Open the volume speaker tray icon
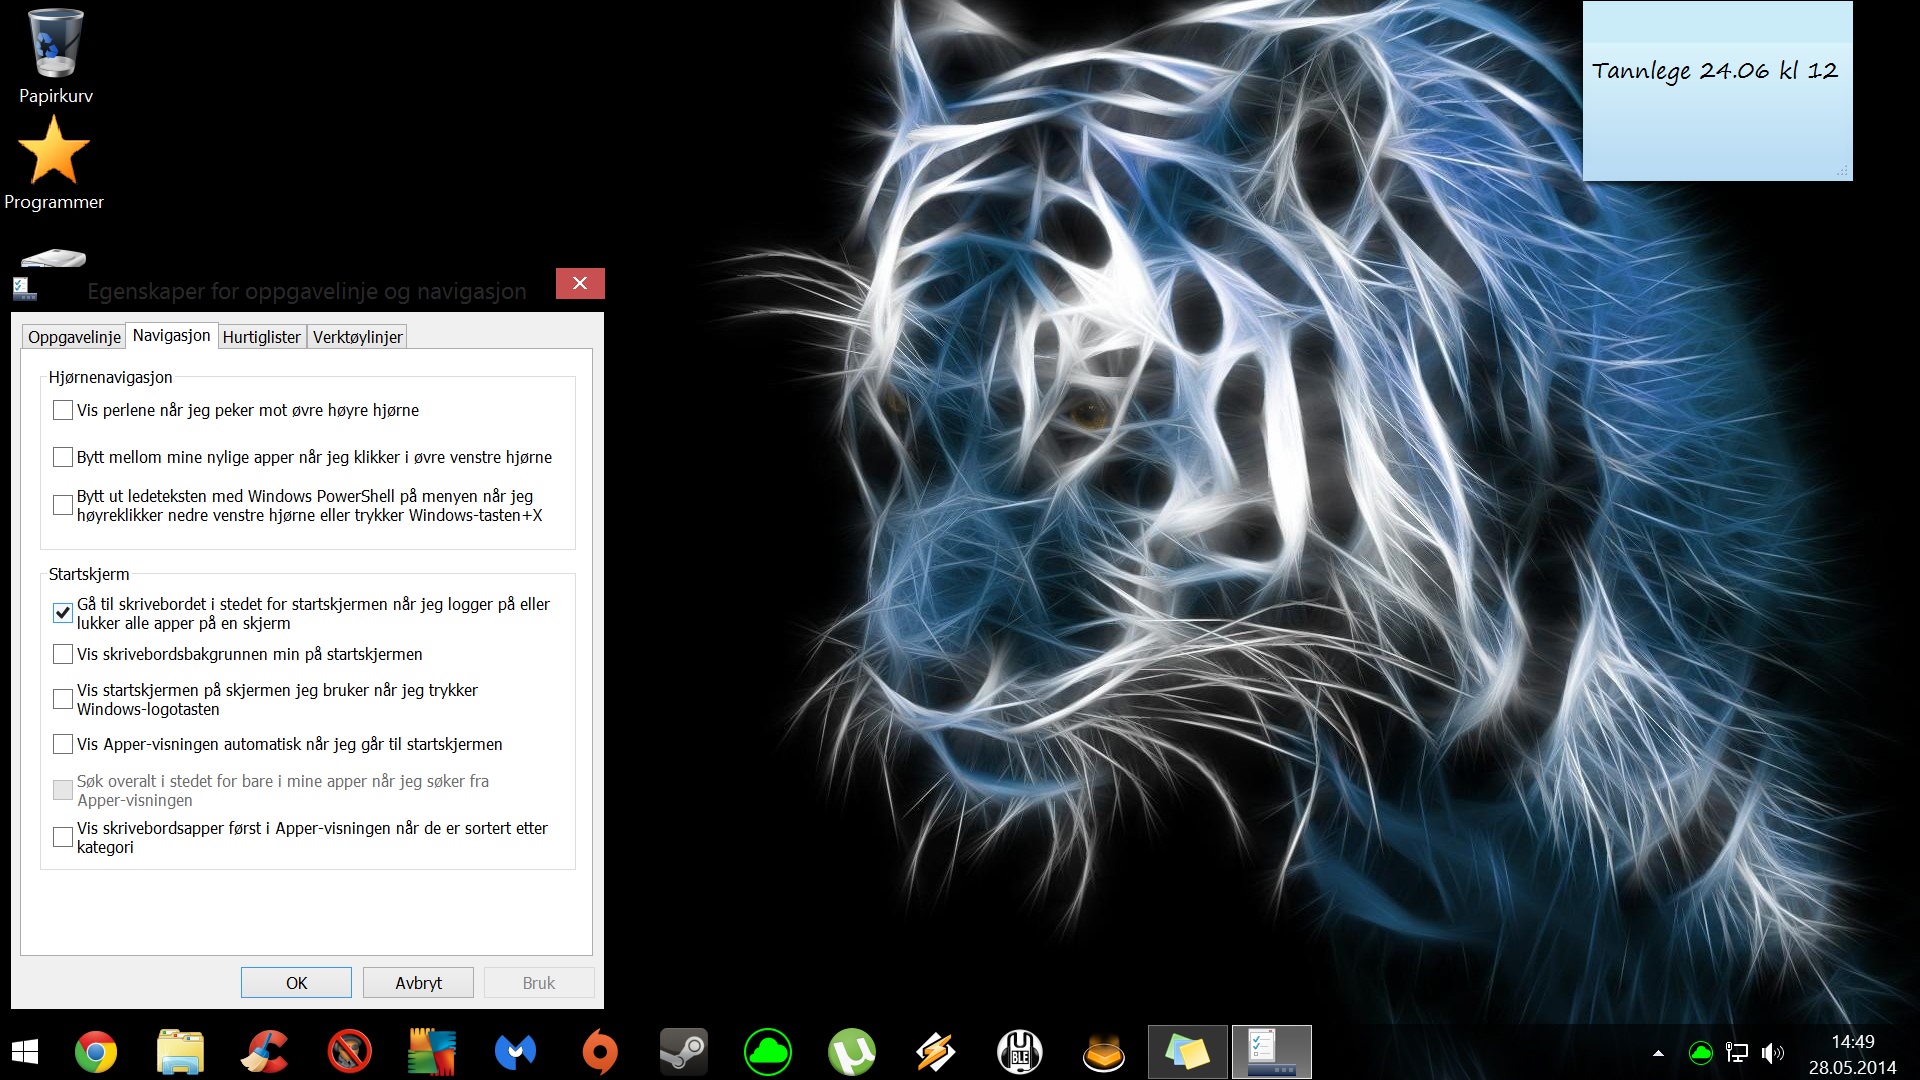The width and height of the screenshot is (1920, 1080). 1773,1053
